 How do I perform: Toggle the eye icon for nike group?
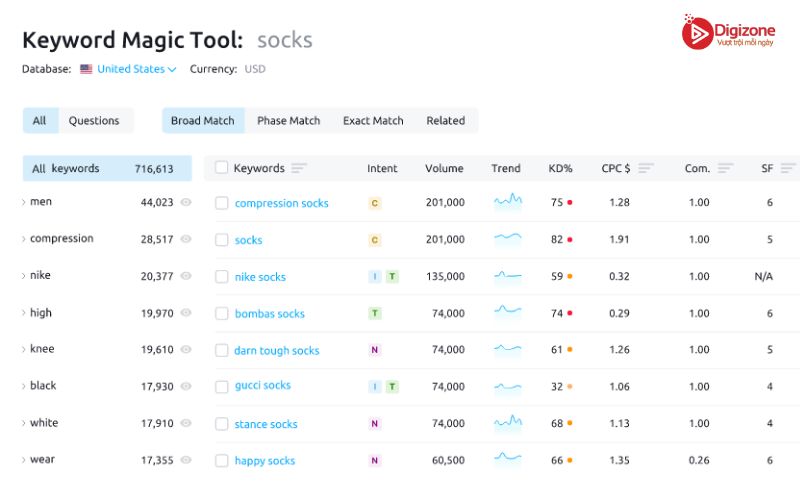pyautogui.click(x=186, y=276)
